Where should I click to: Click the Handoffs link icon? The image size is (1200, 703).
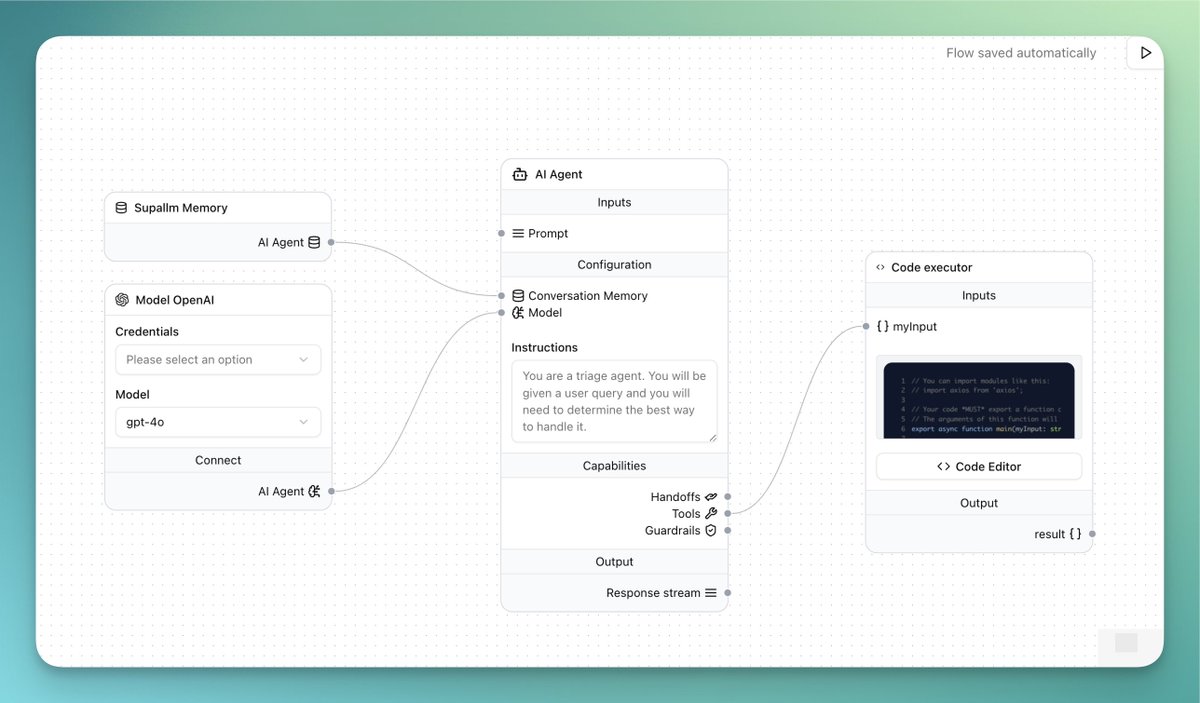(713, 496)
